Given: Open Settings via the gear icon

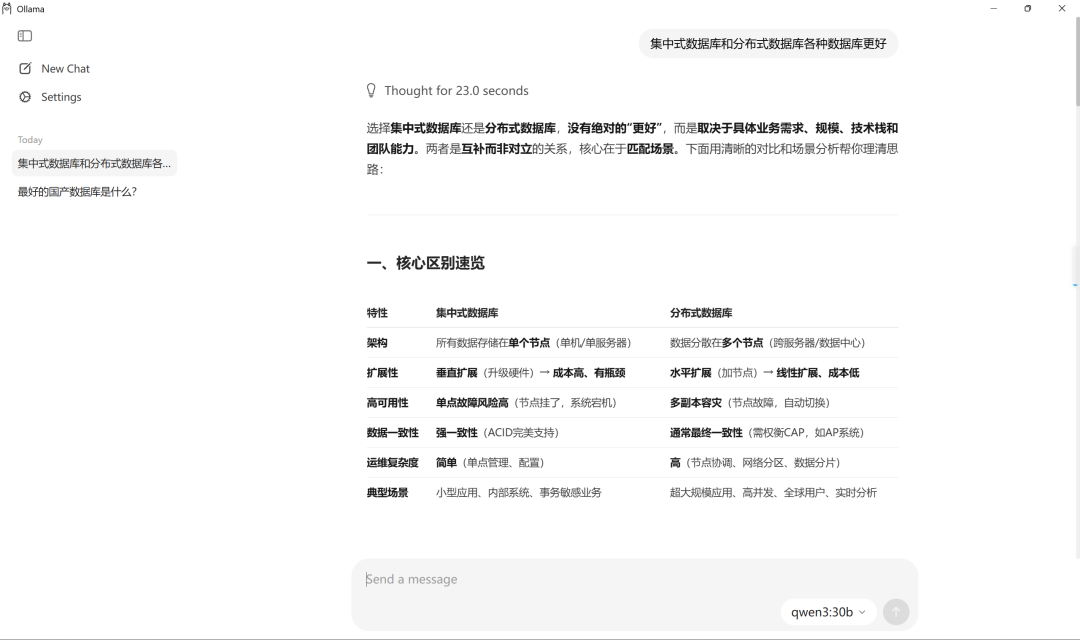Looking at the screenshot, I should (x=25, y=97).
